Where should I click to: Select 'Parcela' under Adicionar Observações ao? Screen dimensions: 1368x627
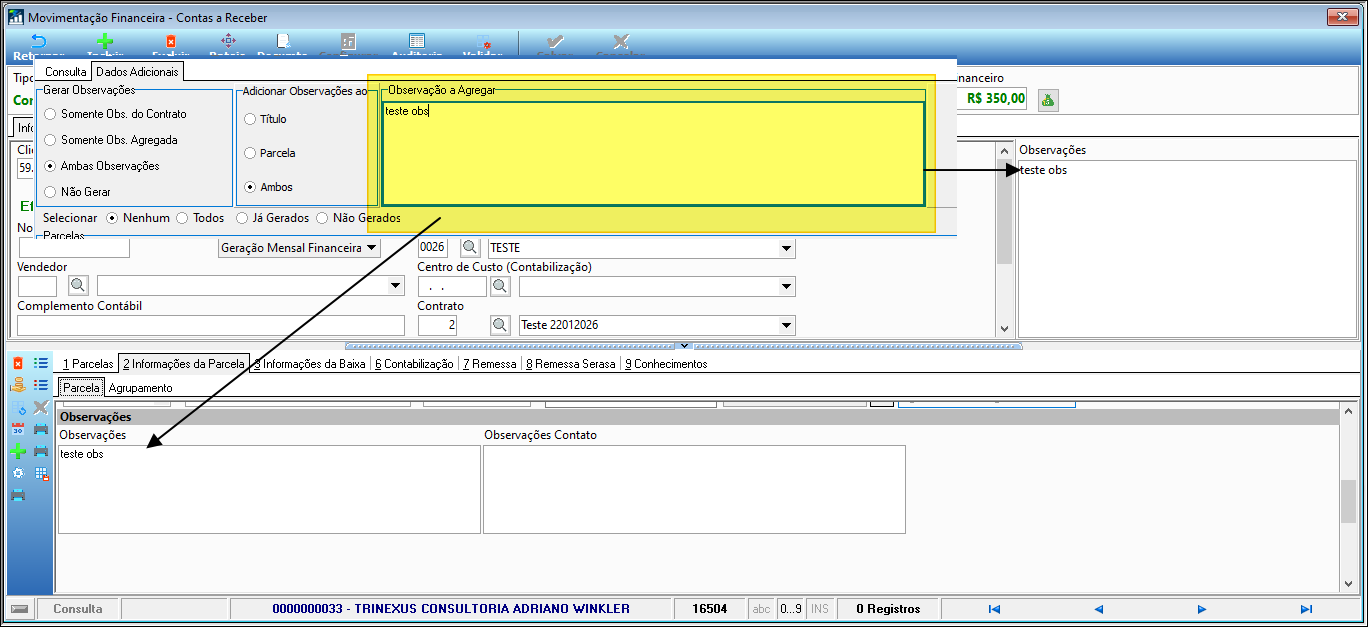250,153
